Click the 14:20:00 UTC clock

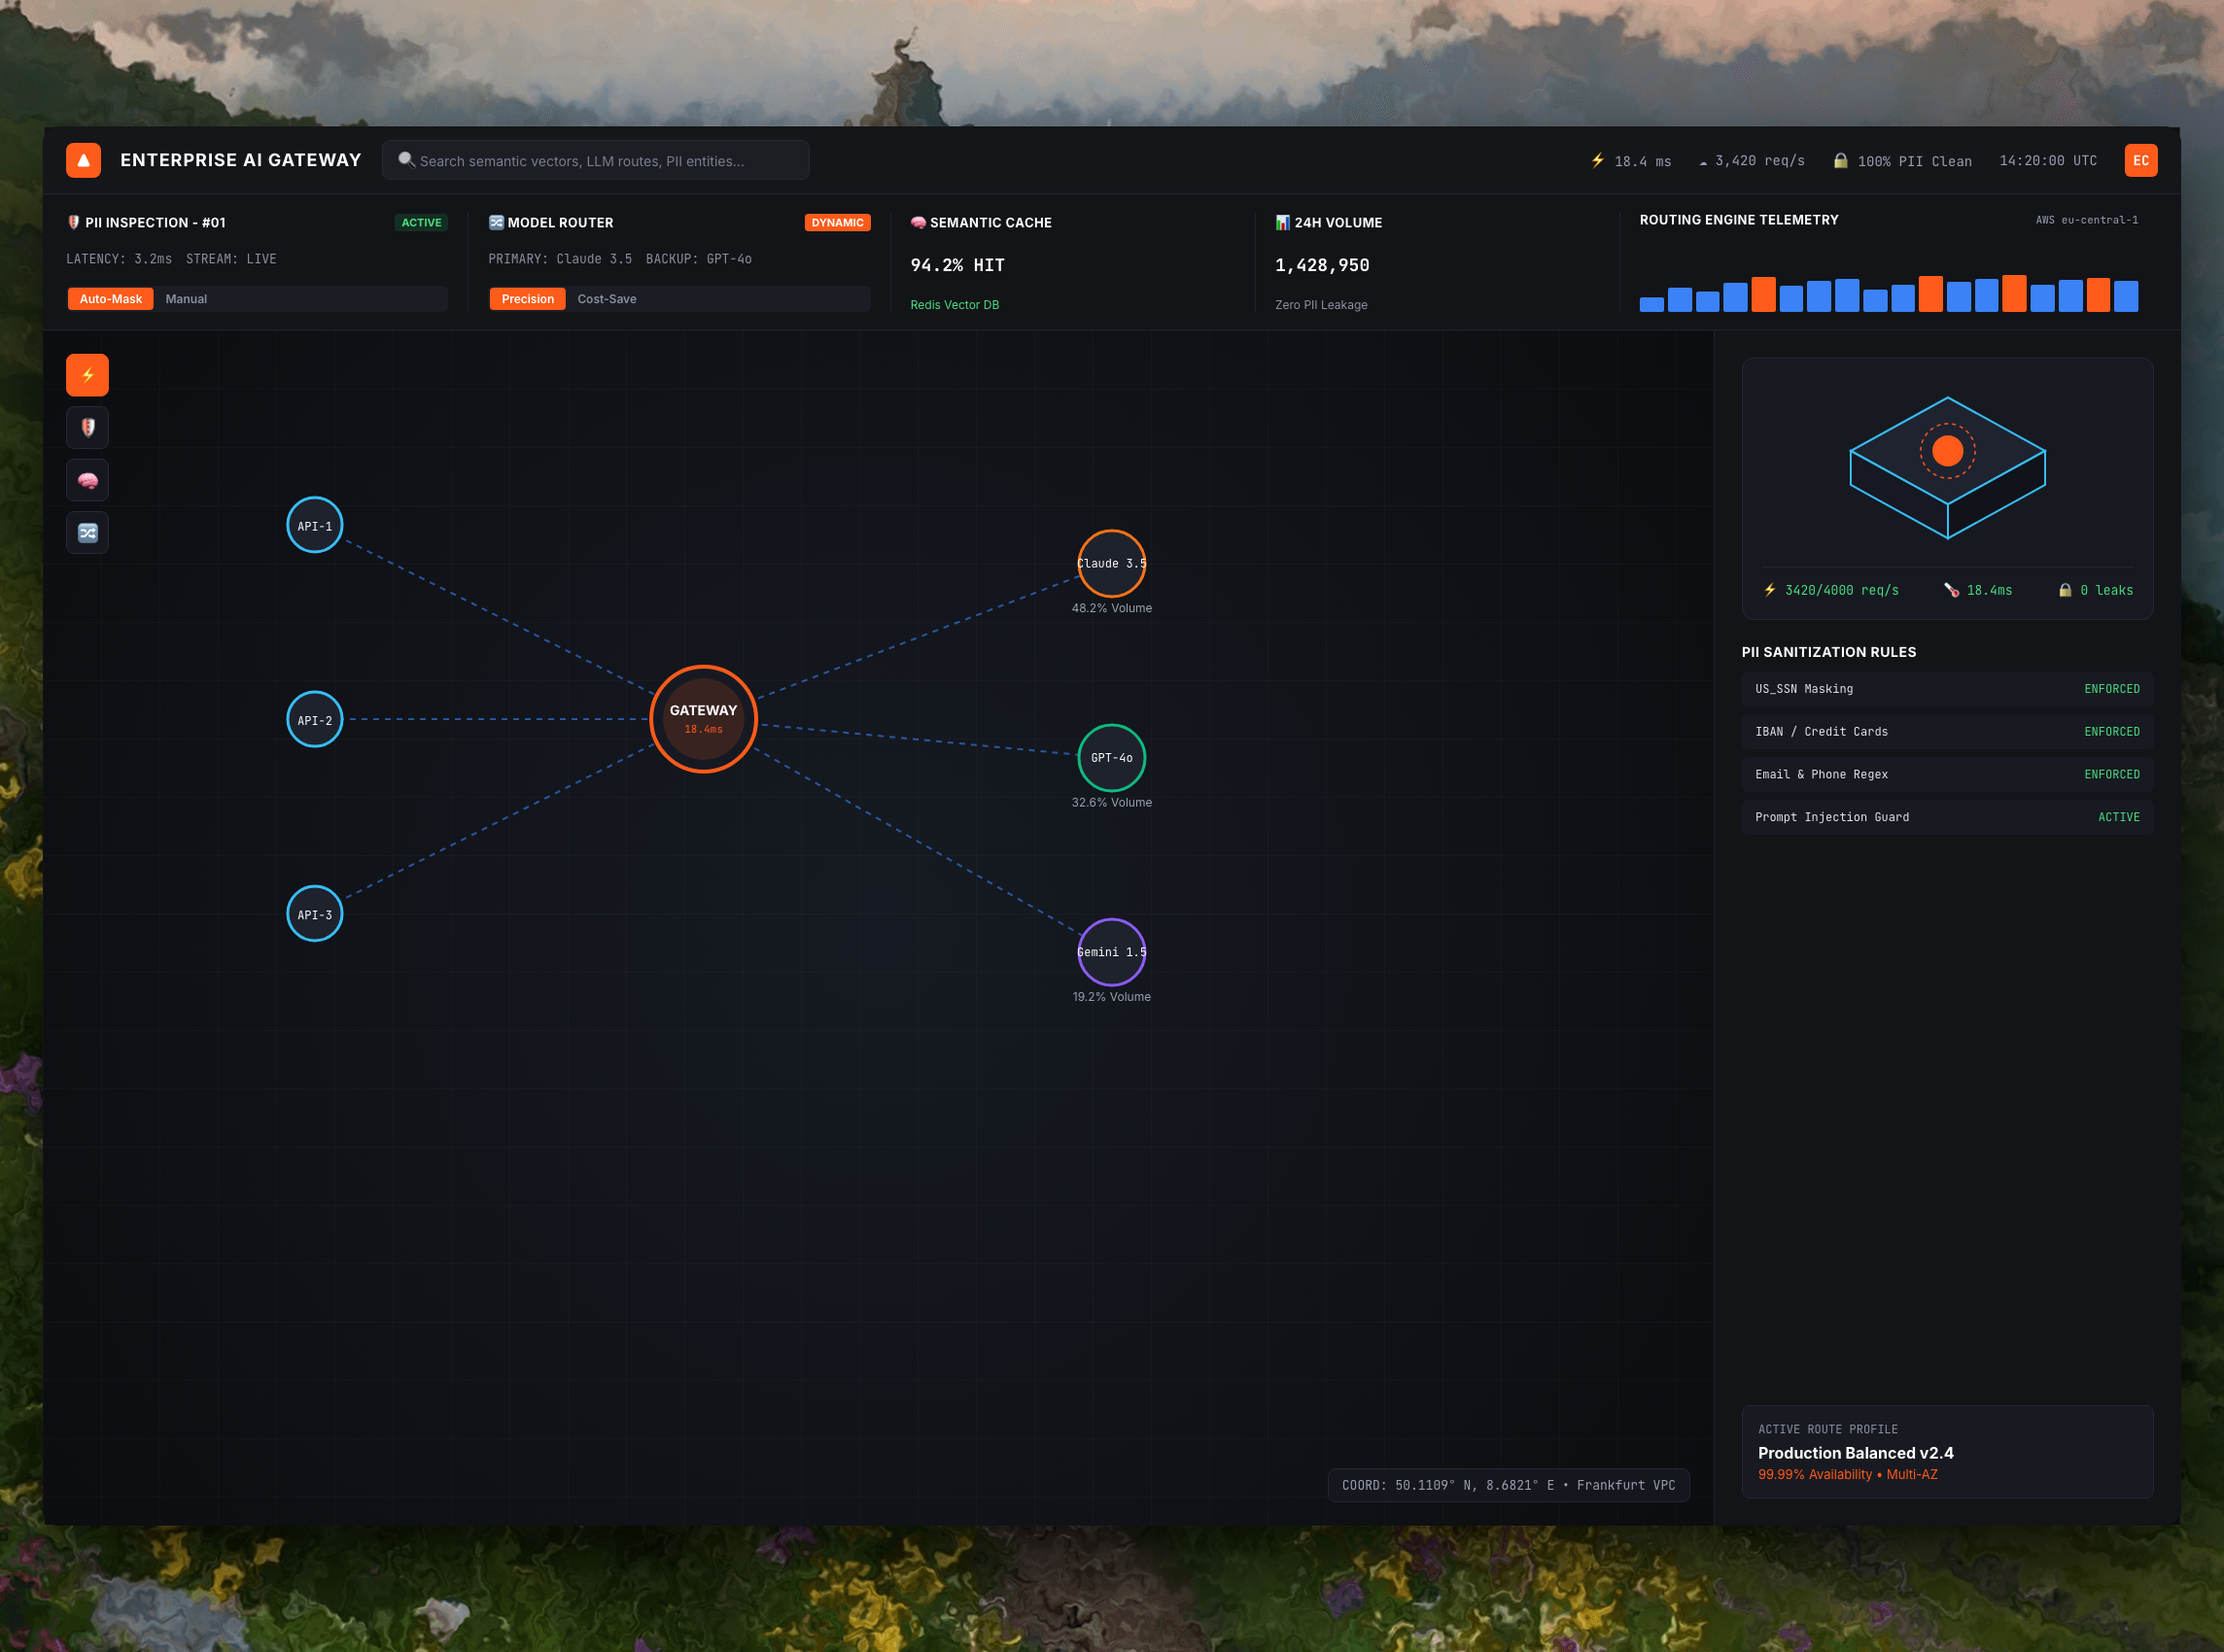(x=2048, y=160)
